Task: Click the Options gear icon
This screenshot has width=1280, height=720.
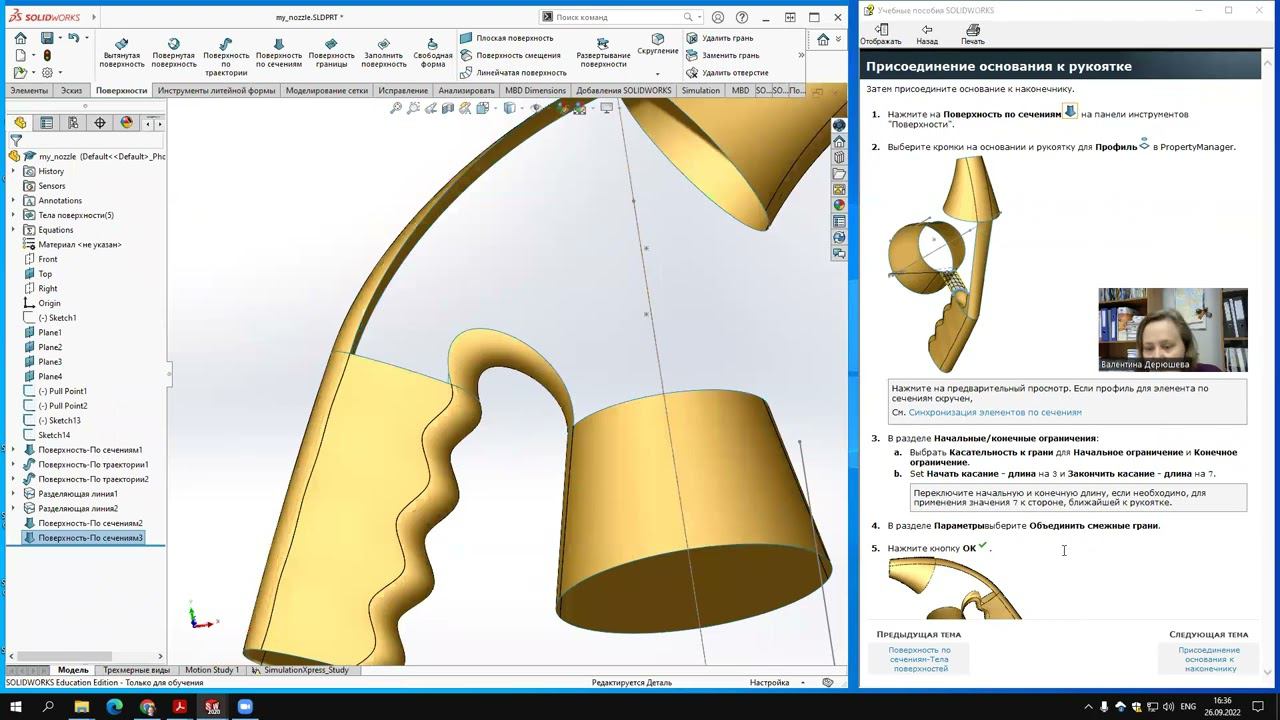Action: (47, 72)
